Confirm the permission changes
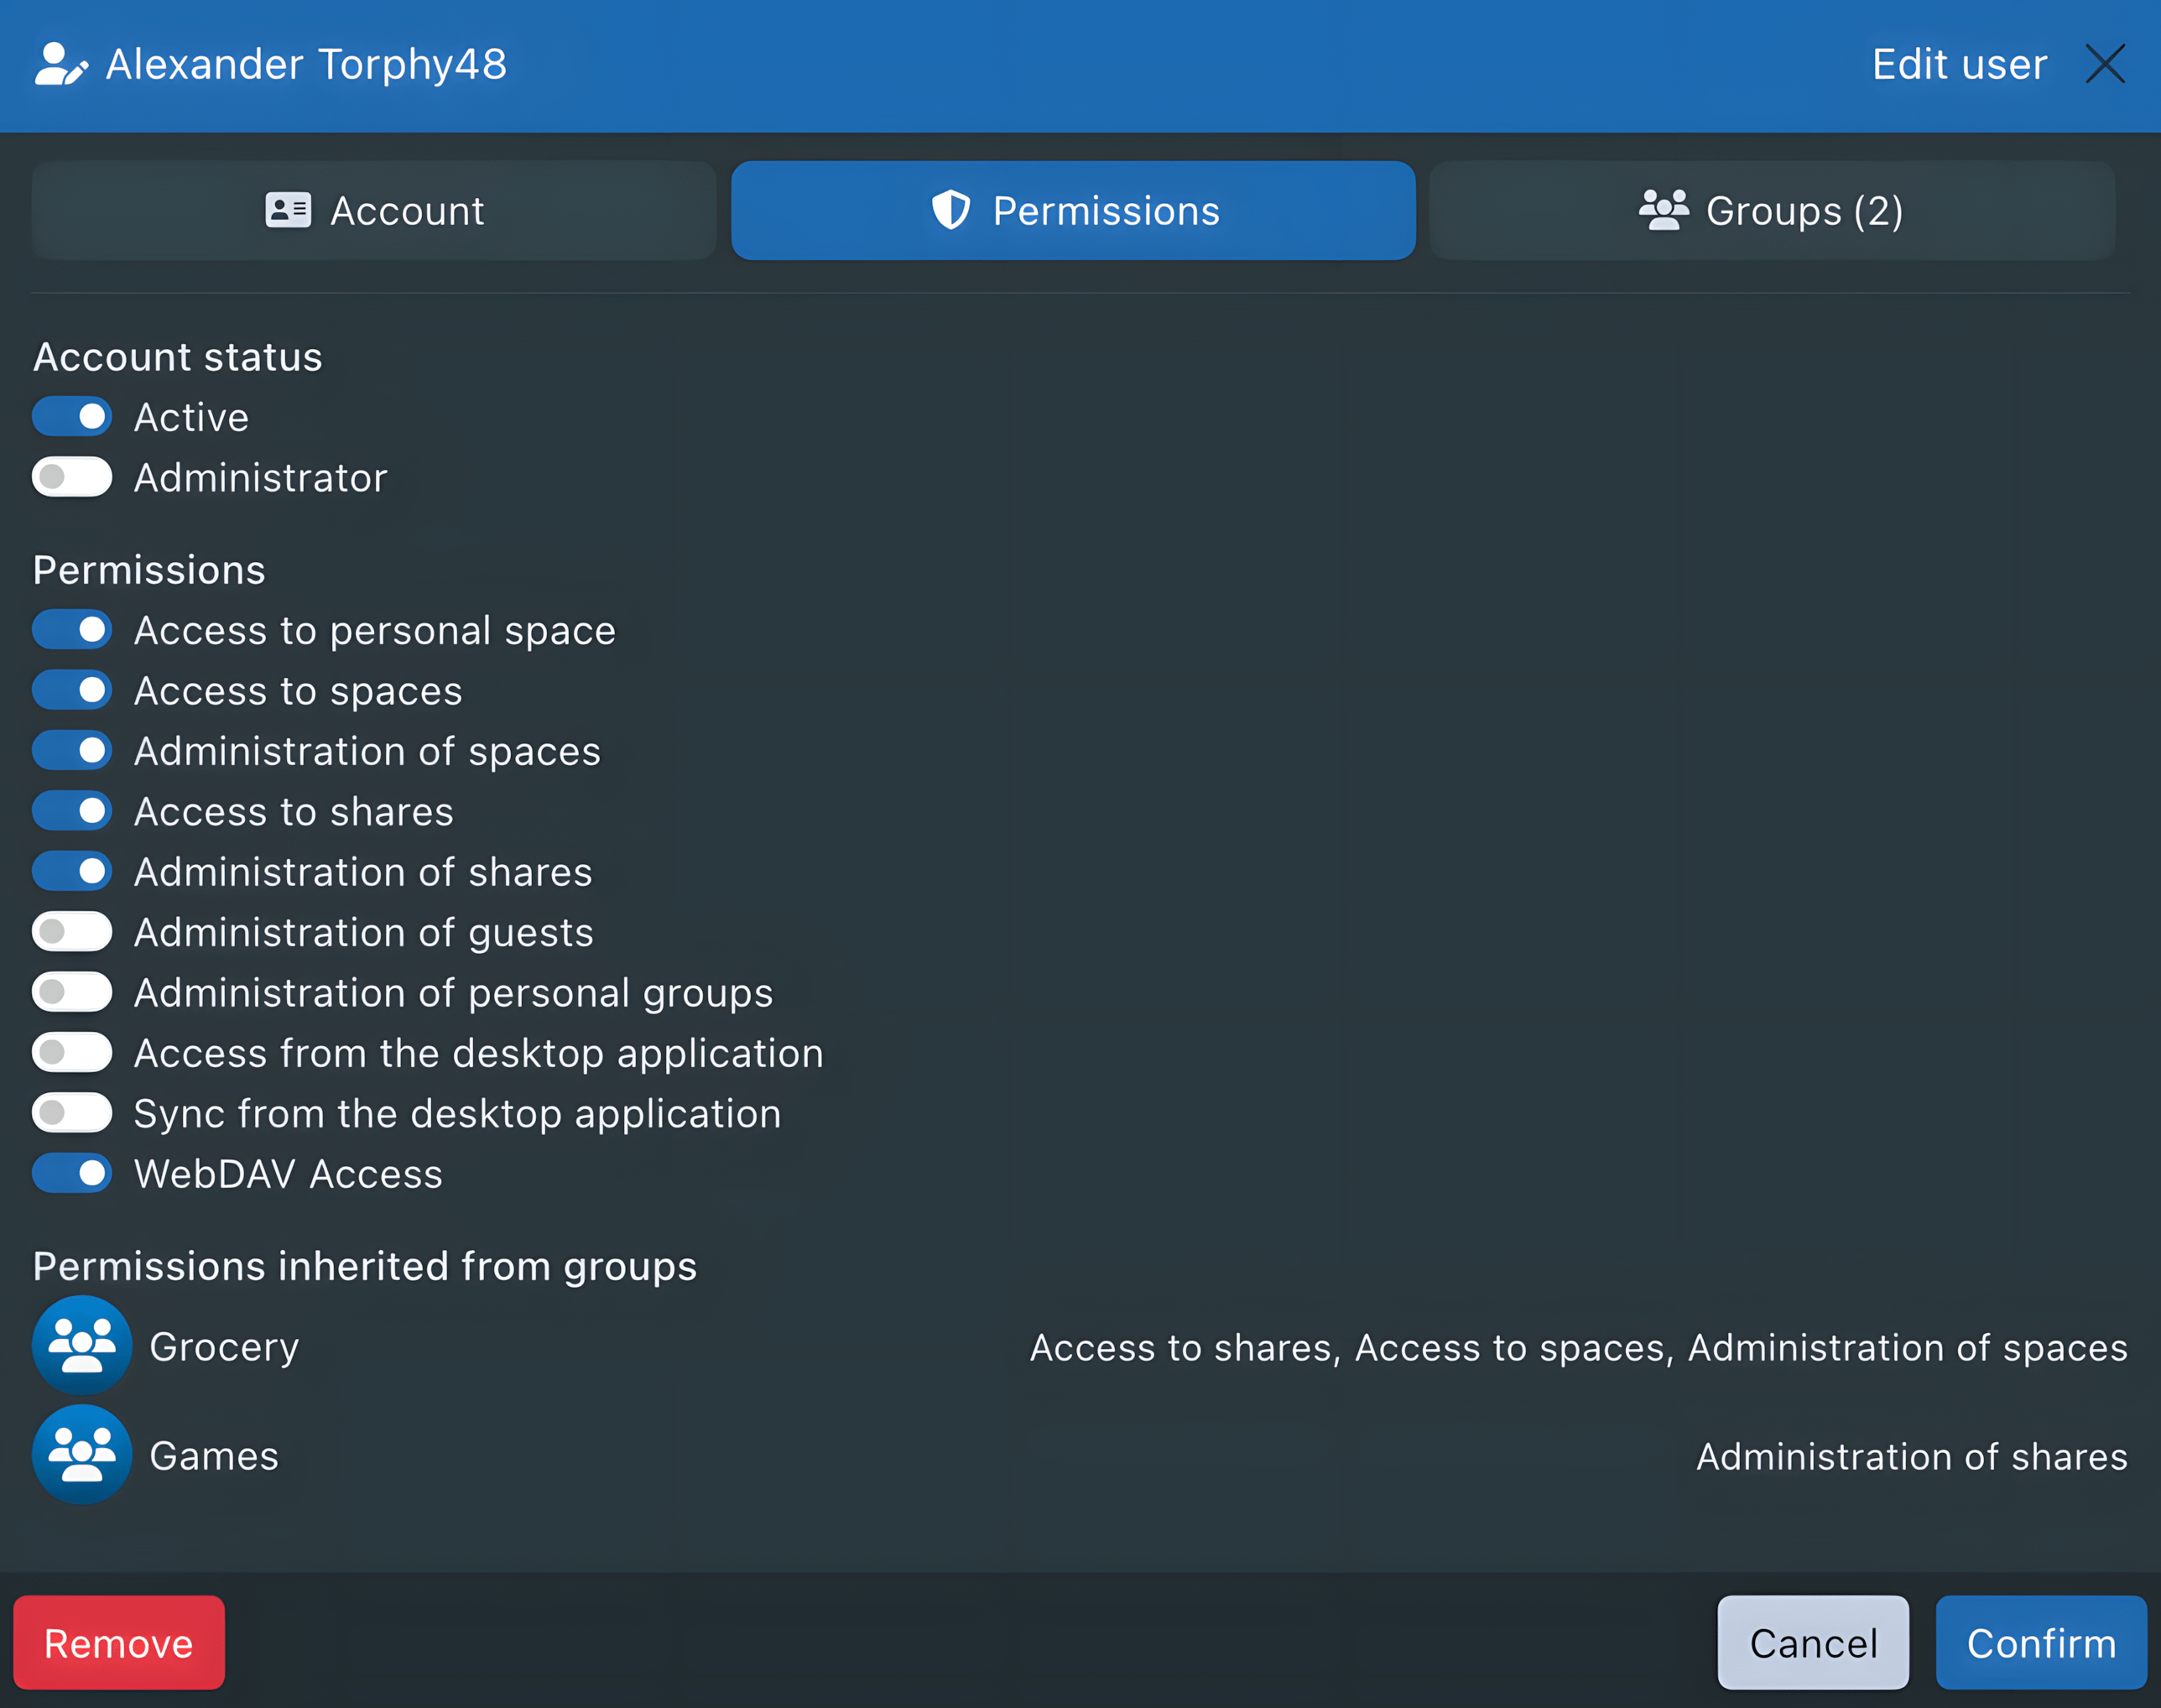This screenshot has height=1708, width=2161. [x=2041, y=1642]
